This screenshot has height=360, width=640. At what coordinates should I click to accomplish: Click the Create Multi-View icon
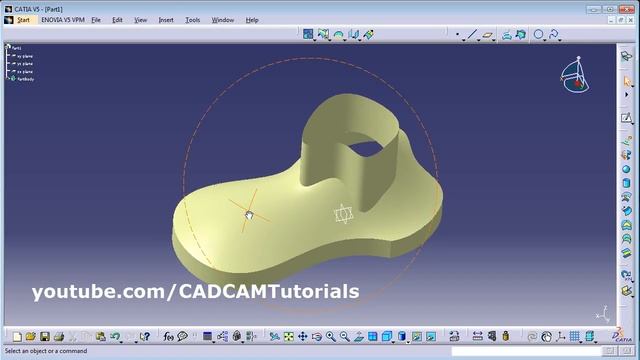pyautogui.click(x=373, y=337)
